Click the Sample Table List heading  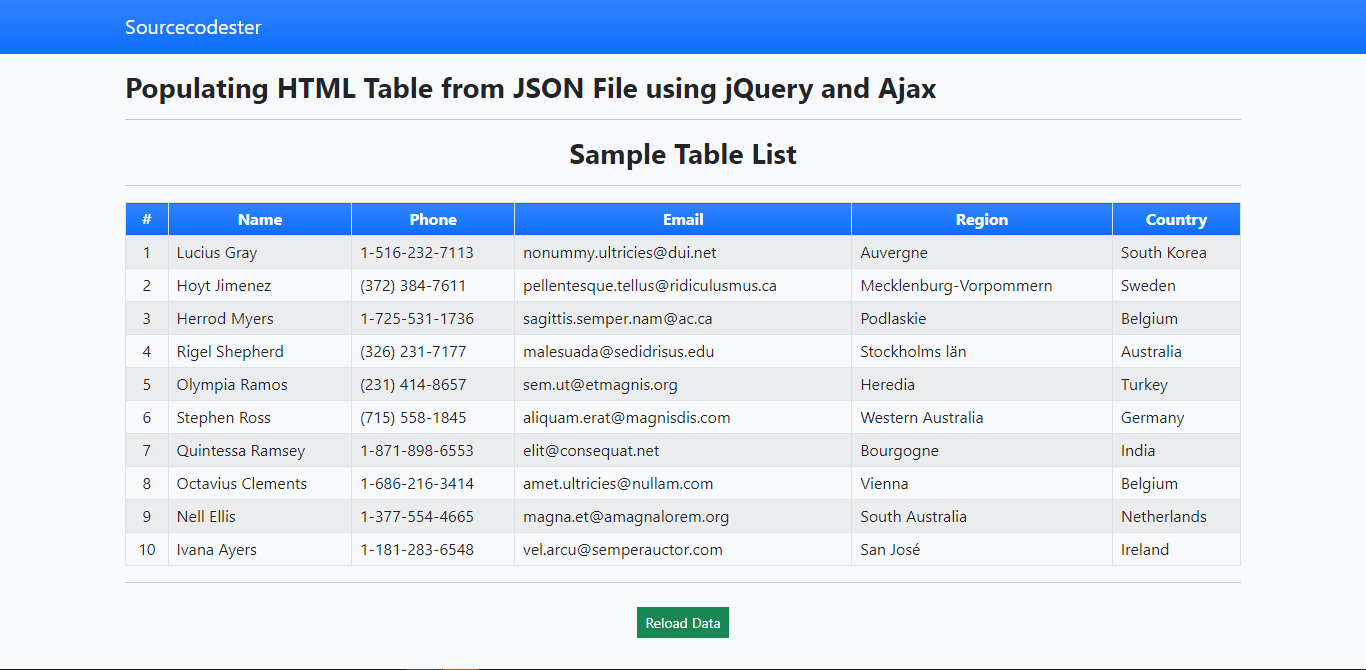(x=683, y=154)
